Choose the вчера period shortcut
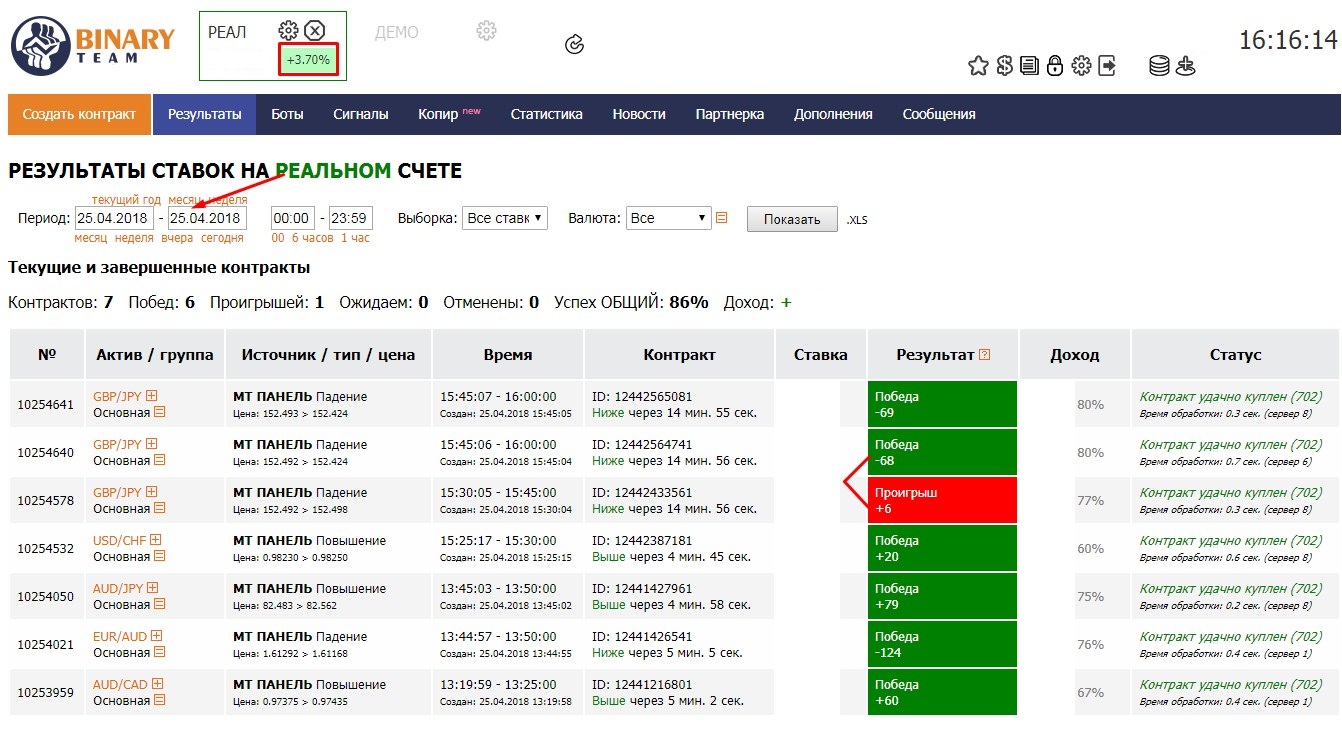Viewport: 1342px width, 733px height. click(177, 238)
